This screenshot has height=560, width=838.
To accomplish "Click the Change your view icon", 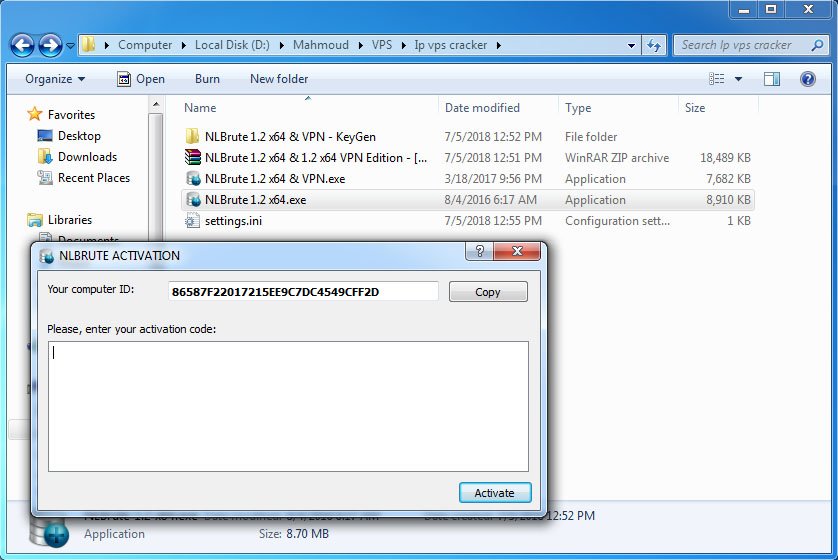I will 717,79.
